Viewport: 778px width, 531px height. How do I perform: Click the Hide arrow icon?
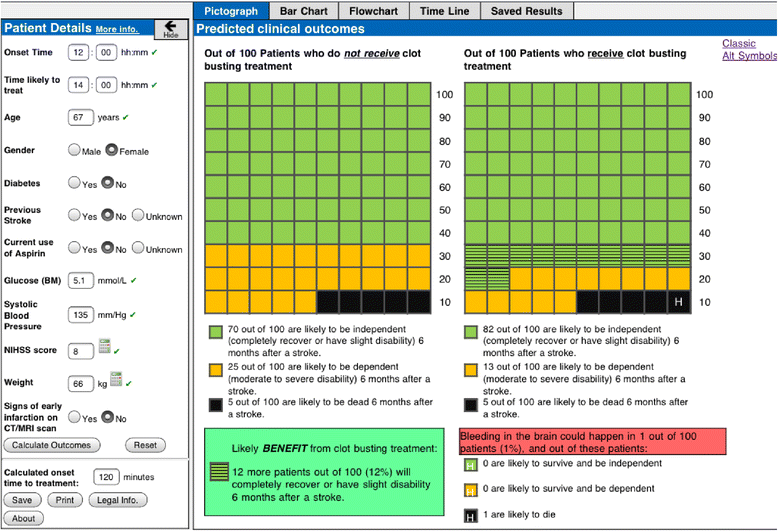pos(170,28)
